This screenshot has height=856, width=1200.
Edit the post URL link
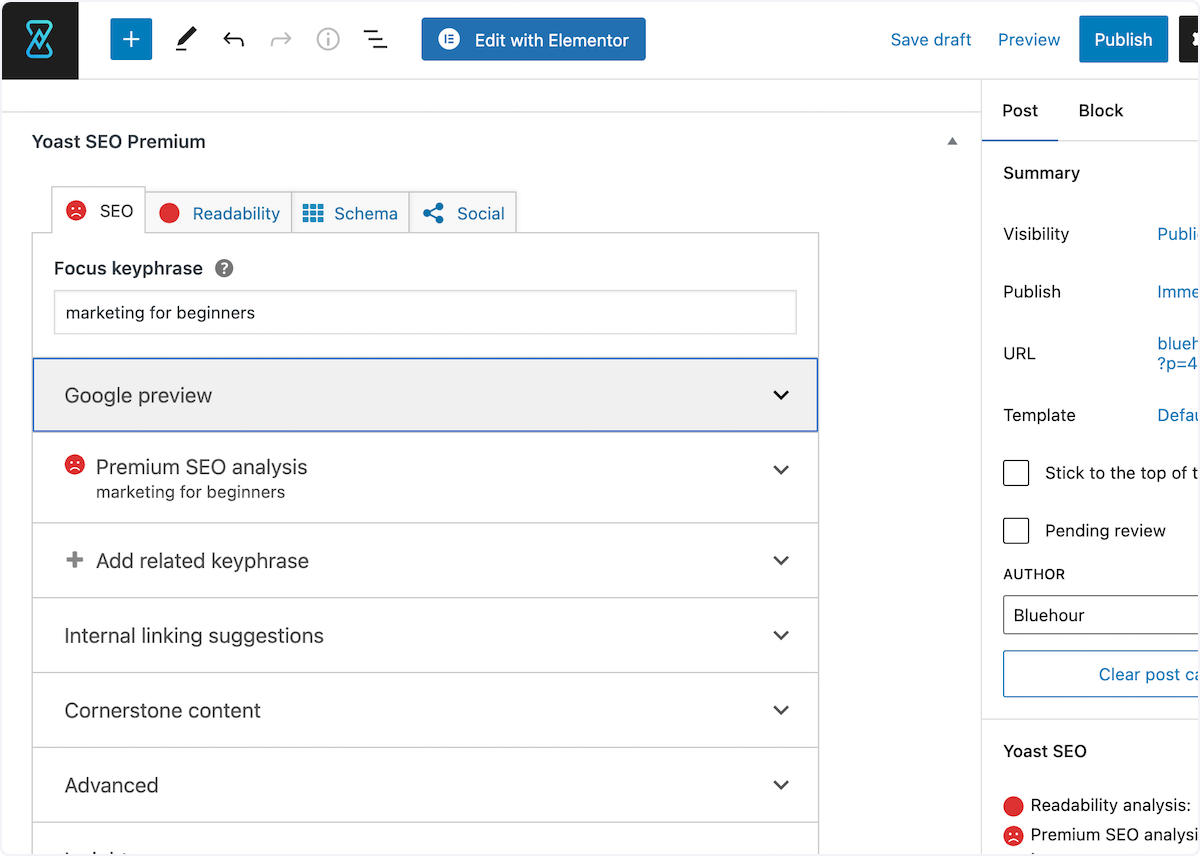(x=1178, y=354)
